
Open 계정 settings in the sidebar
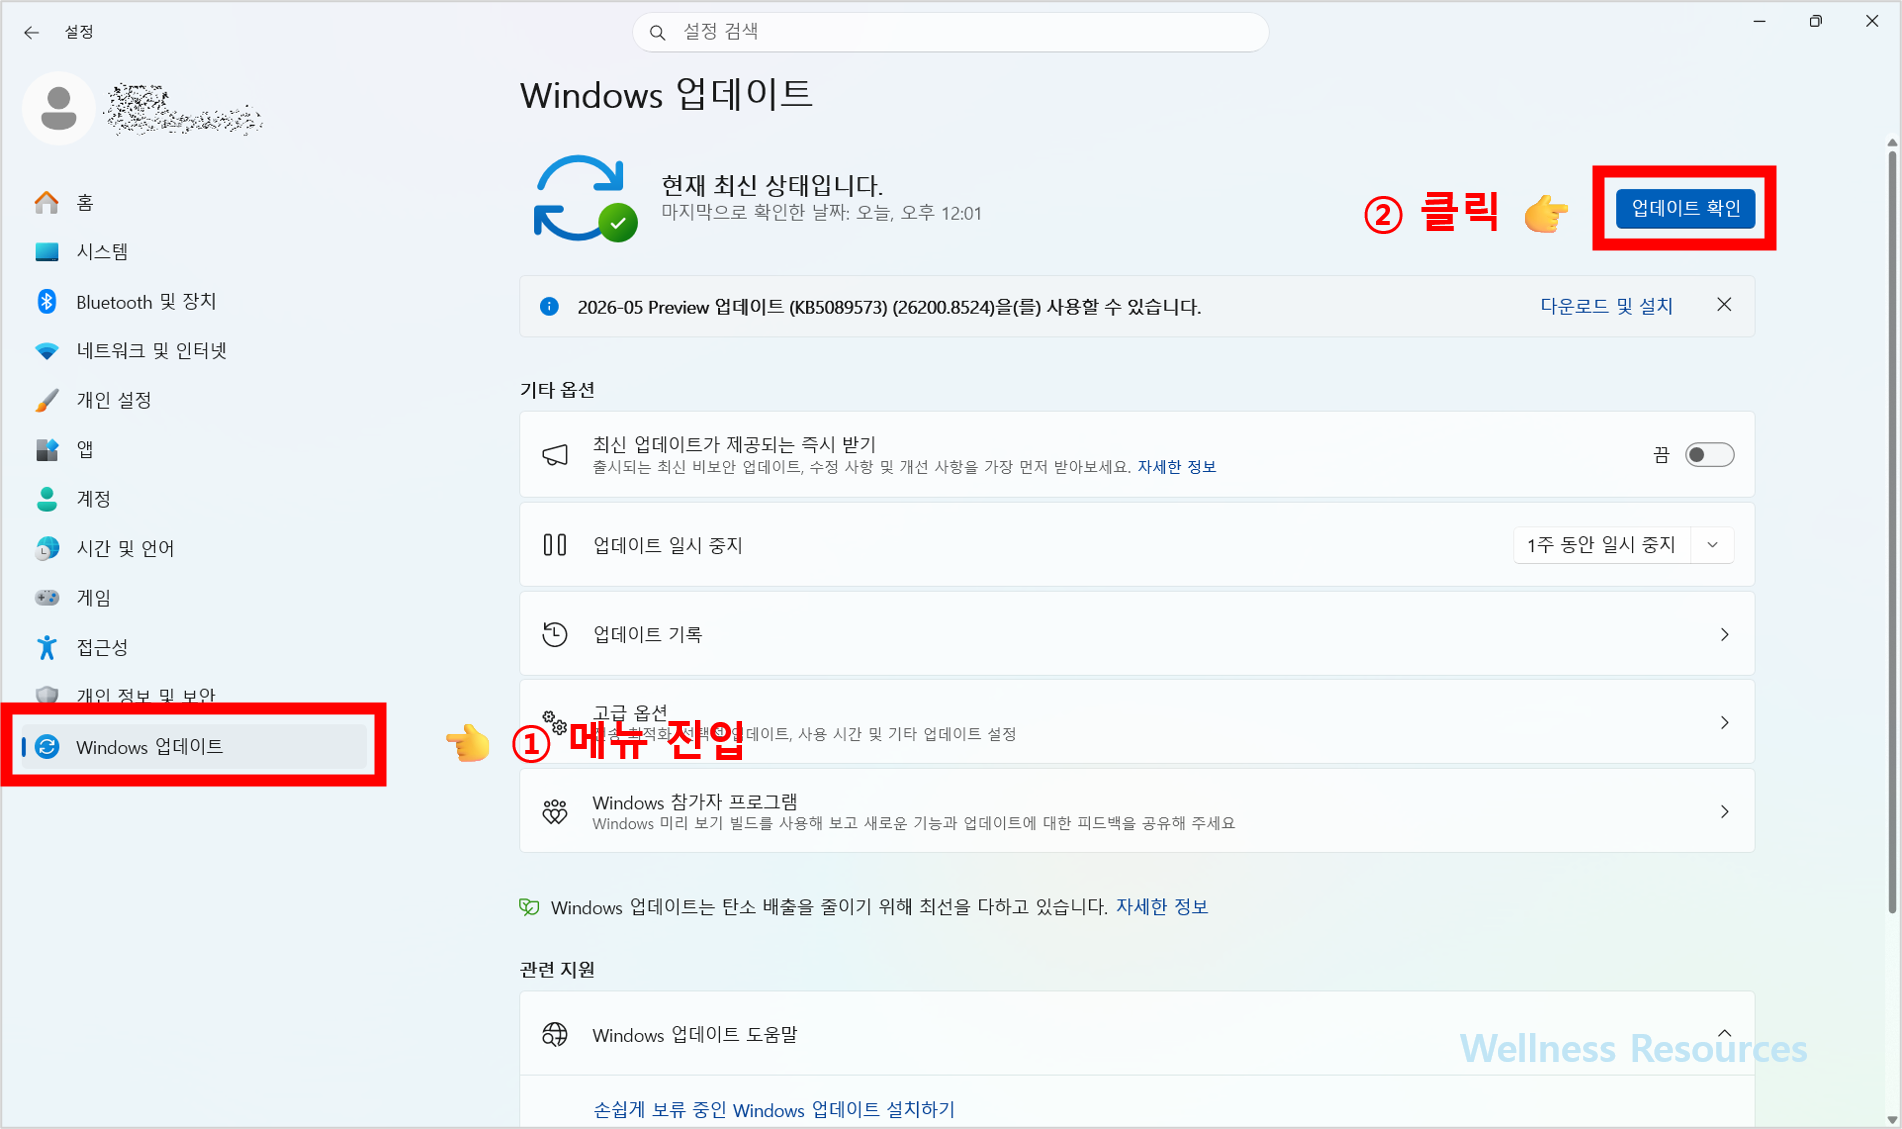pyautogui.click(x=196, y=499)
